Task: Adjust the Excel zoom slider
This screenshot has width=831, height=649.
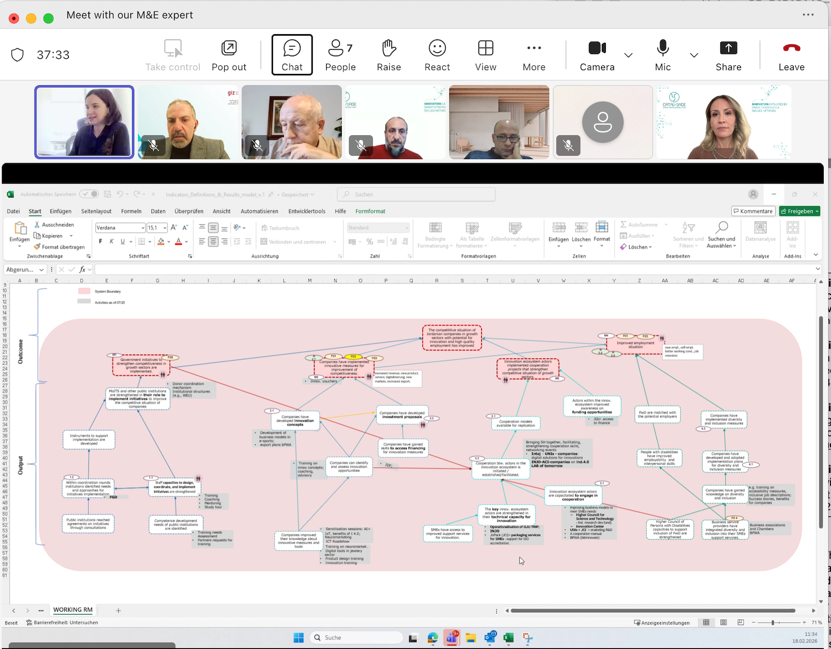Action: (x=774, y=622)
